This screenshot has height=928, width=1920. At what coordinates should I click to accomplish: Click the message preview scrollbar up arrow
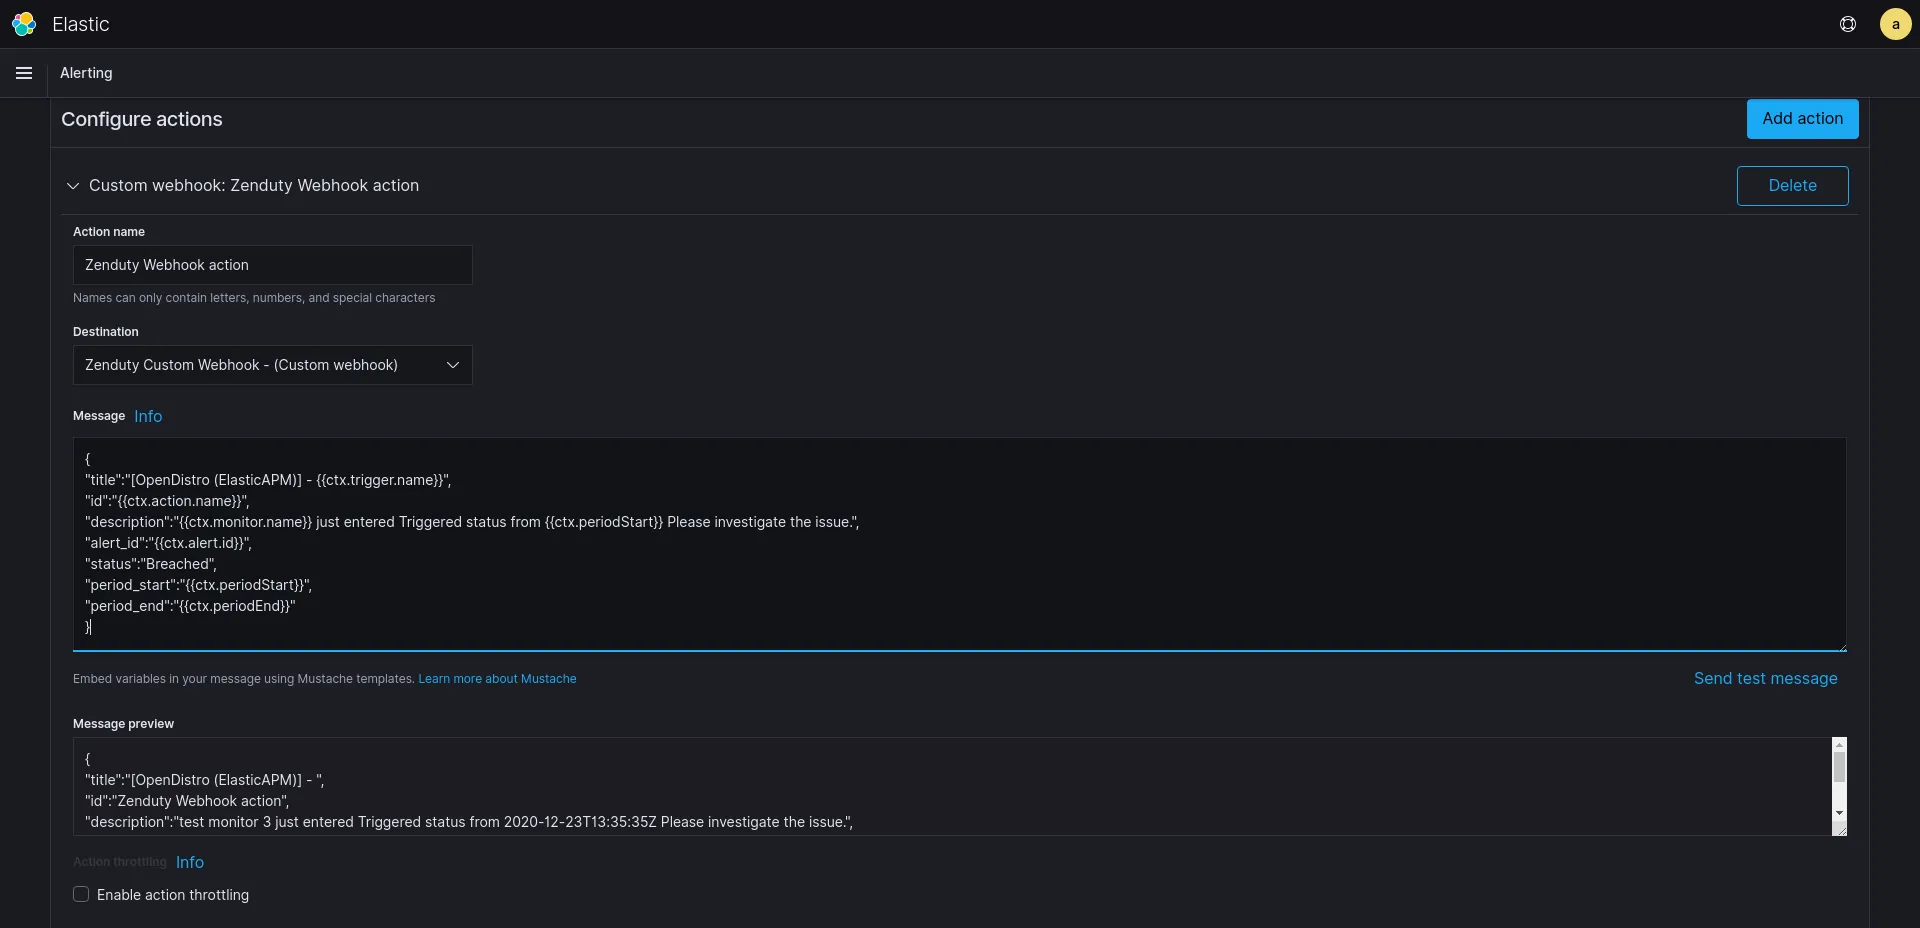pyautogui.click(x=1839, y=745)
